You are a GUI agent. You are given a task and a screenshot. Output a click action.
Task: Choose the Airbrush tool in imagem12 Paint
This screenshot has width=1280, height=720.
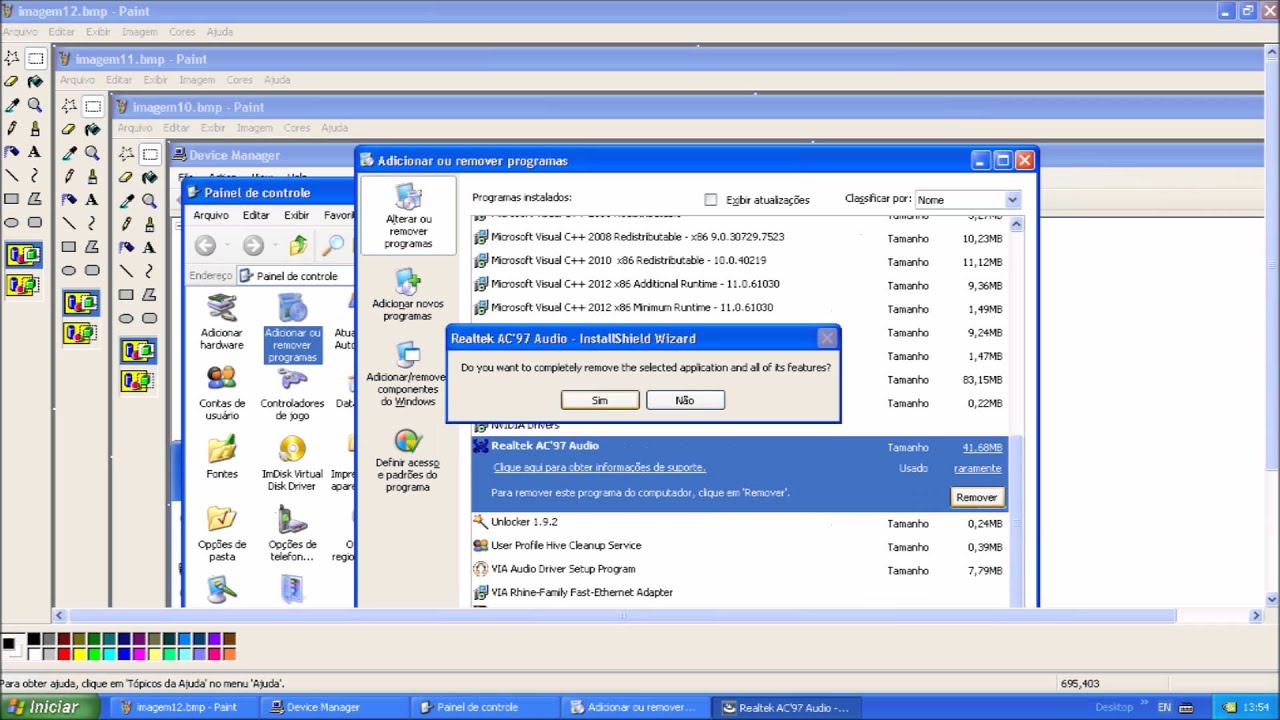click(x=12, y=152)
